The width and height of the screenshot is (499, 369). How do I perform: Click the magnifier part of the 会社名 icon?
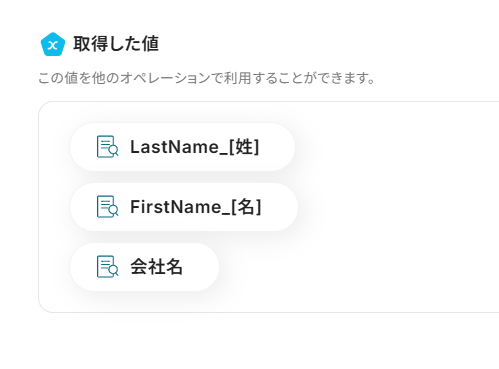tap(114, 271)
